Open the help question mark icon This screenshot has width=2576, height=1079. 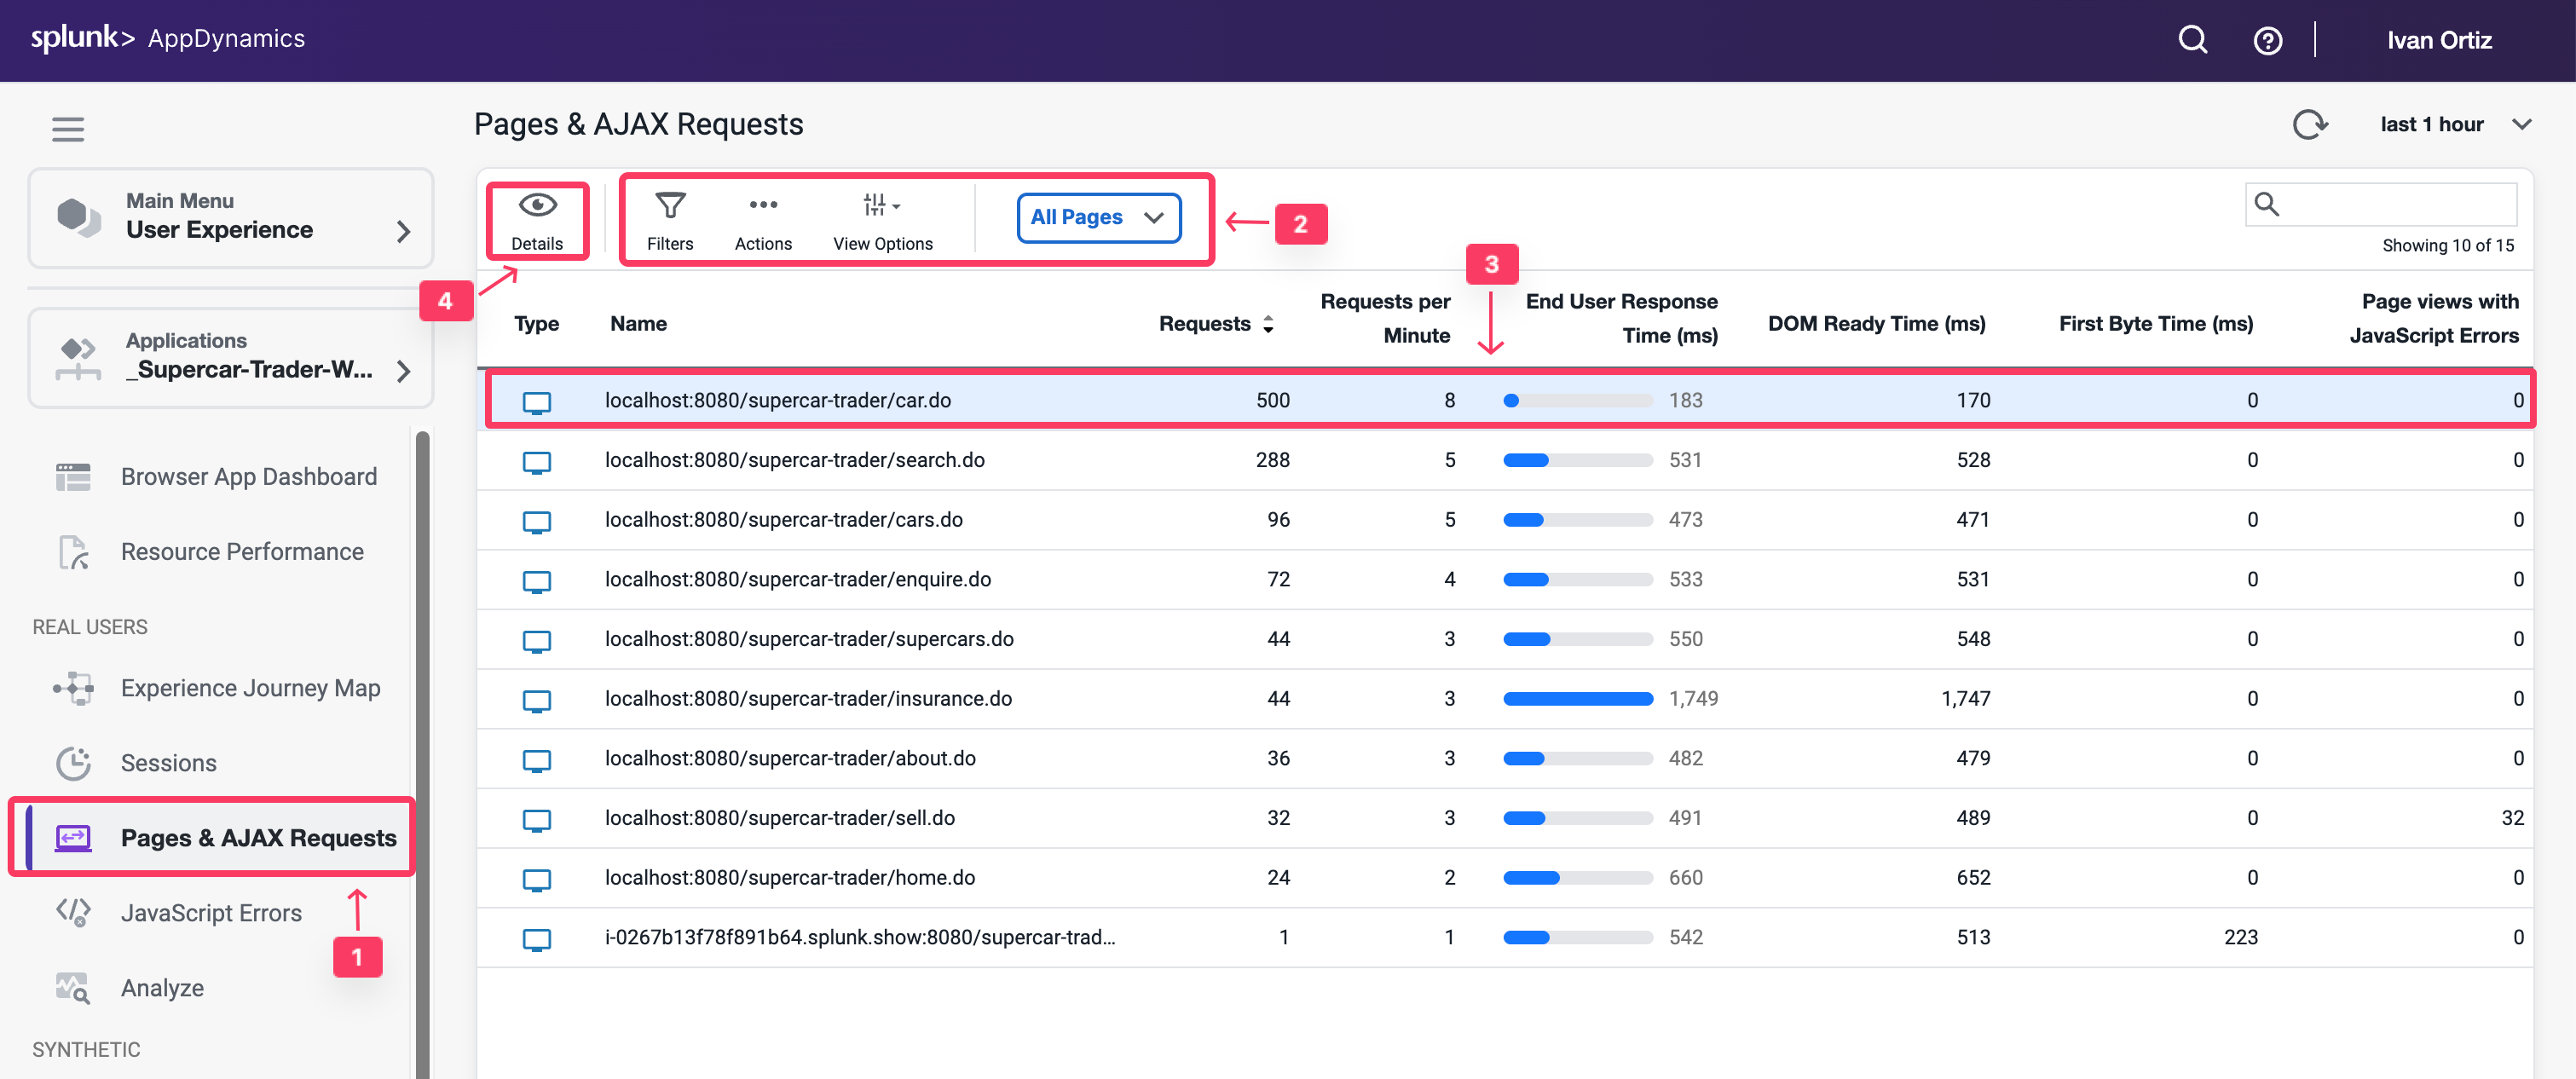pos(2267,41)
